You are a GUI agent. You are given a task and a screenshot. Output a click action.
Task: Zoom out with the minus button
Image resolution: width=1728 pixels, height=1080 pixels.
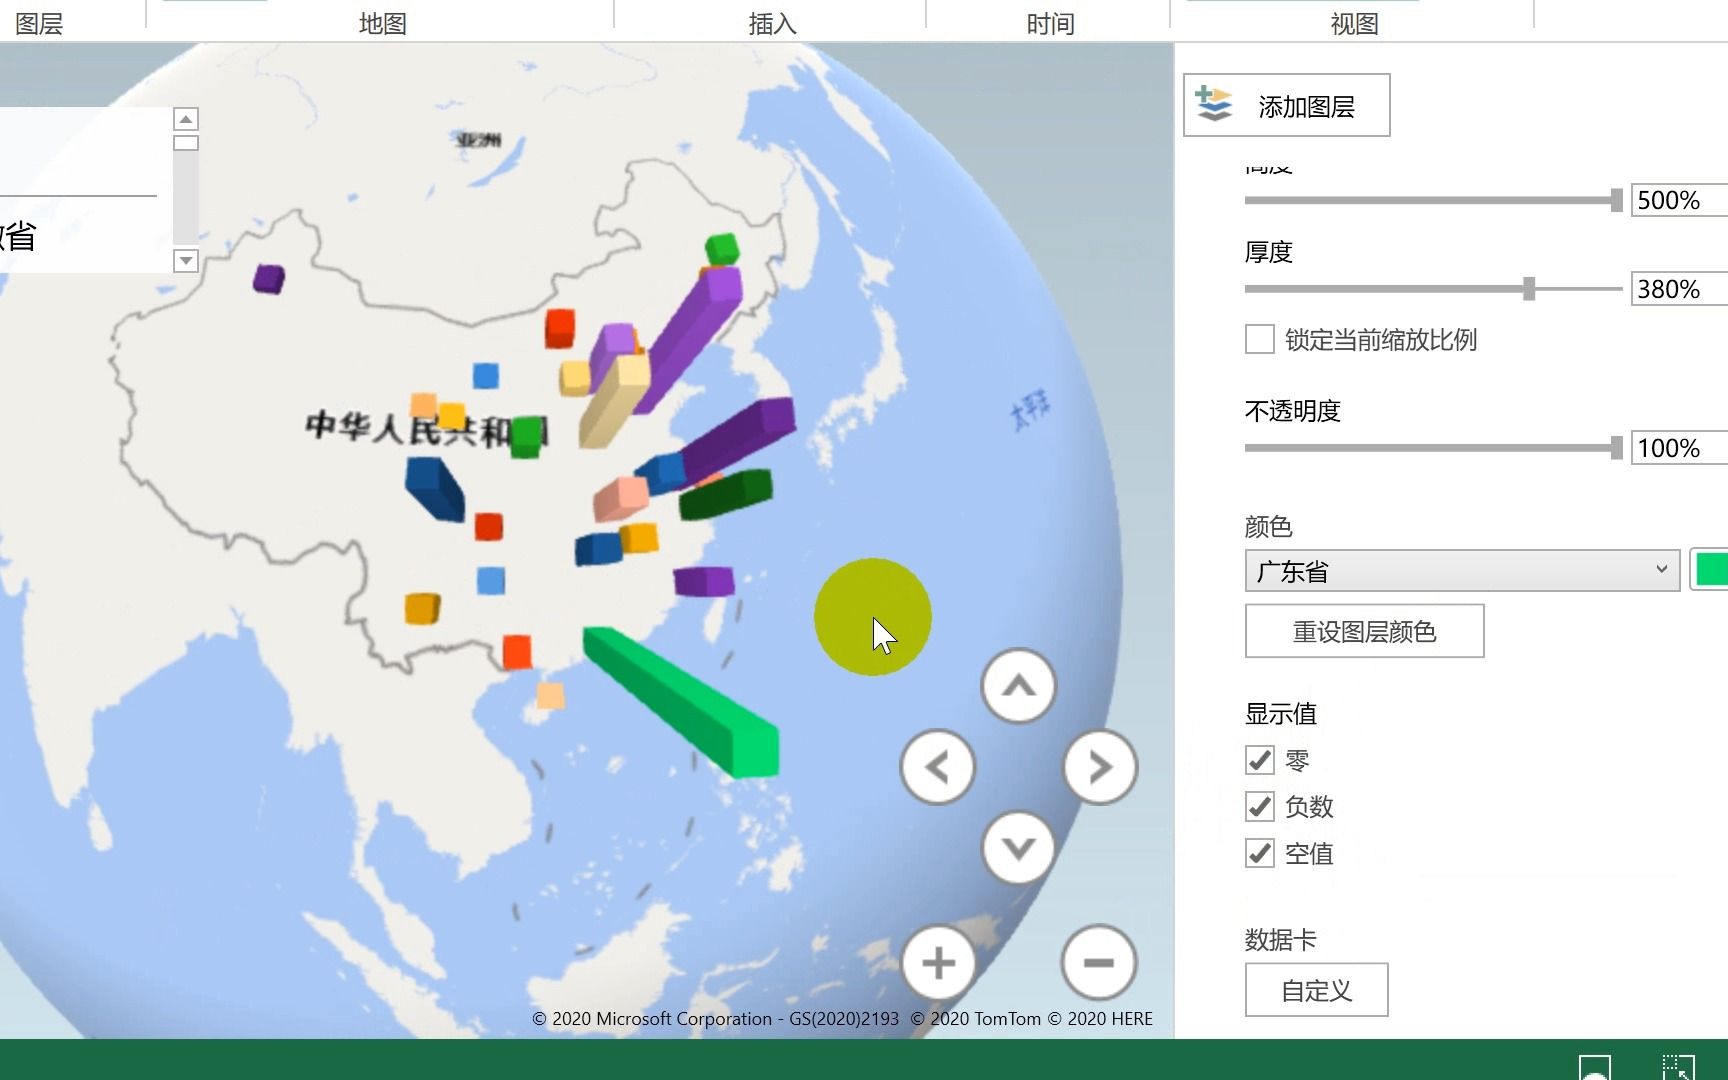(1099, 963)
